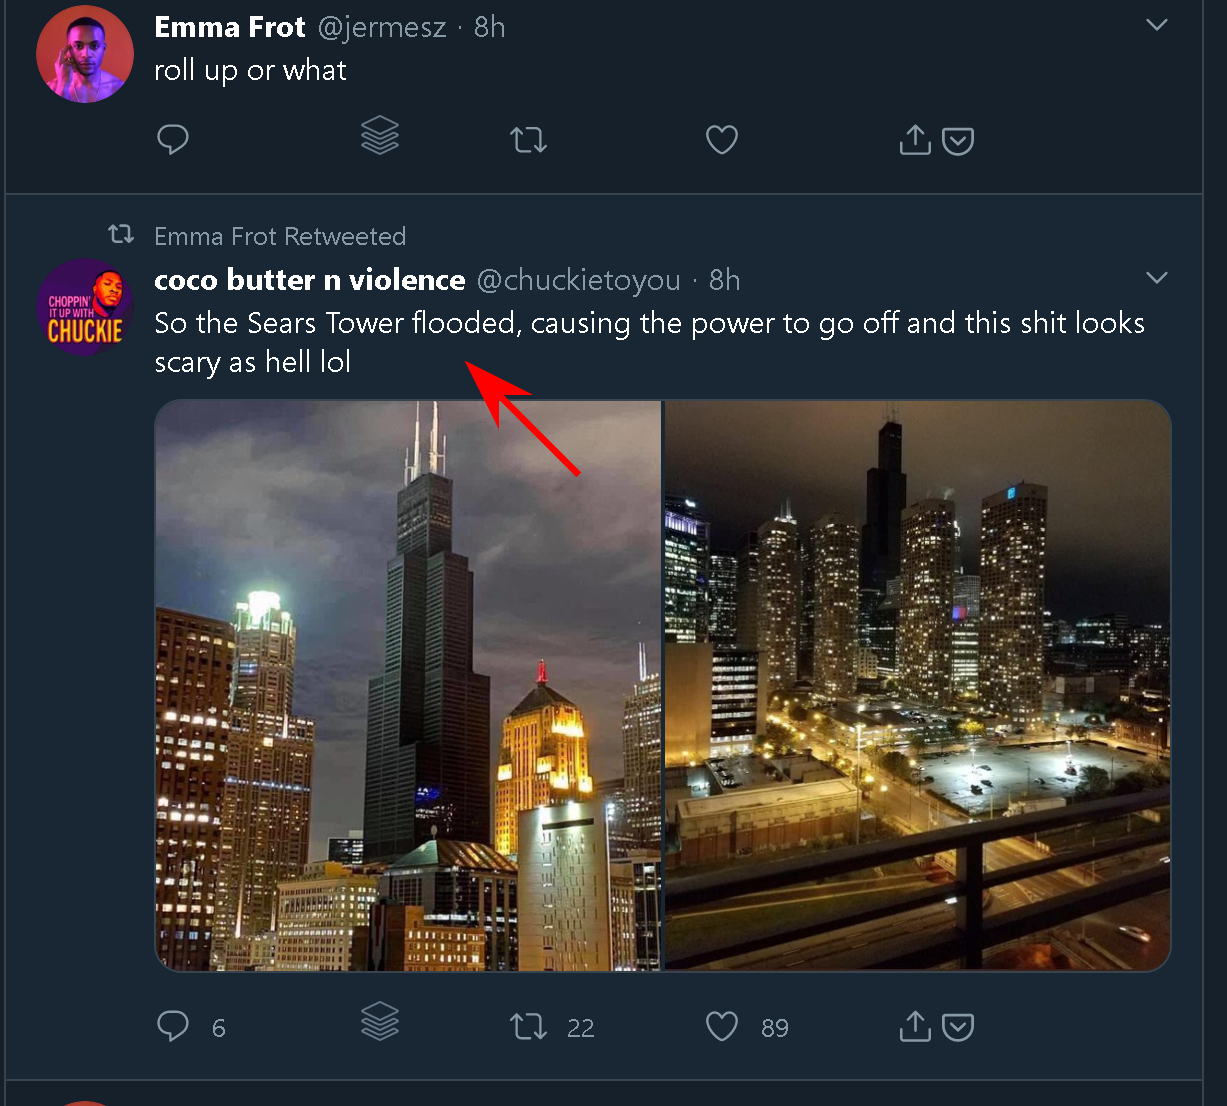The image size is (1227, 1106).
Task: Open more options on Sears Tower tweet
Action: click(x=1157, y=278)
